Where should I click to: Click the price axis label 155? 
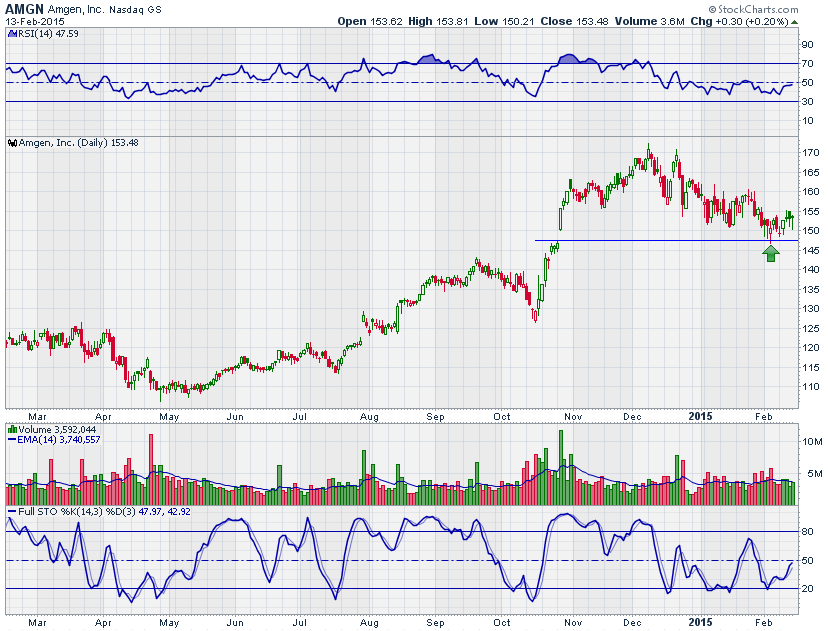coord(811,212)
